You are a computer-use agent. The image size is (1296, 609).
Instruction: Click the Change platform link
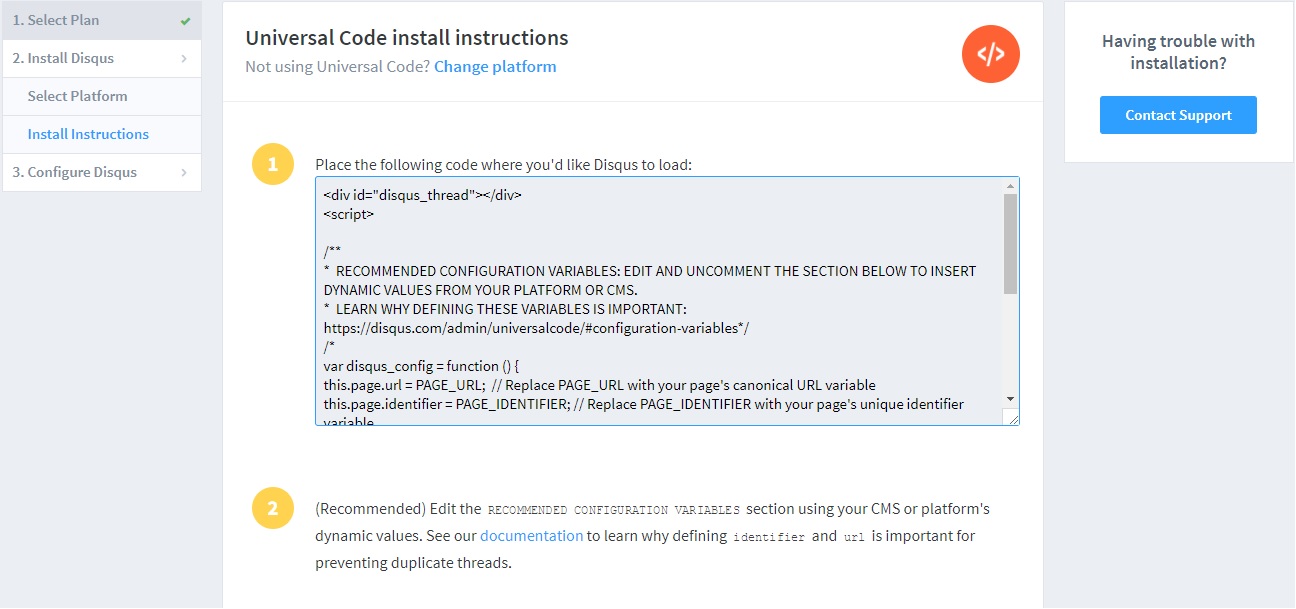click(495, 66)
